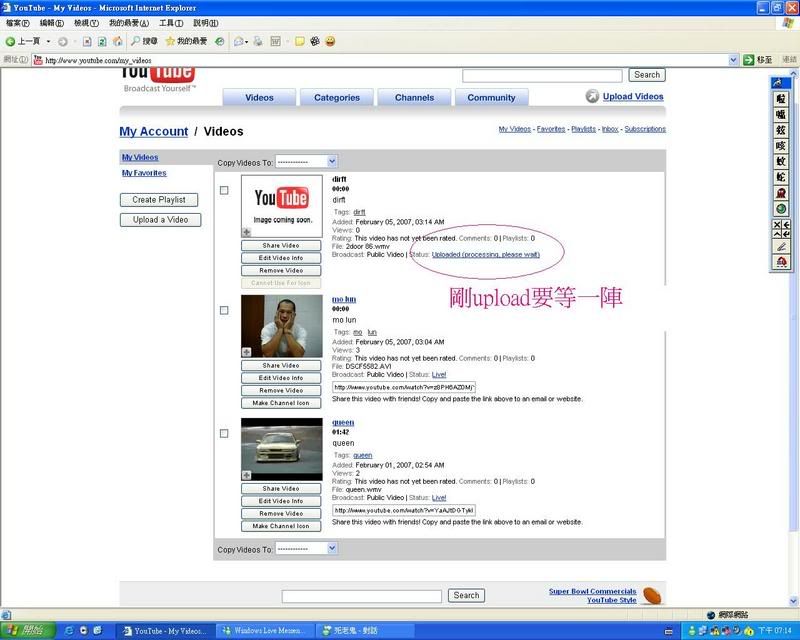Screen dimensions: 800x640
Task: Open the top Copy Videos To dropdown
Action: pos(307,162)
